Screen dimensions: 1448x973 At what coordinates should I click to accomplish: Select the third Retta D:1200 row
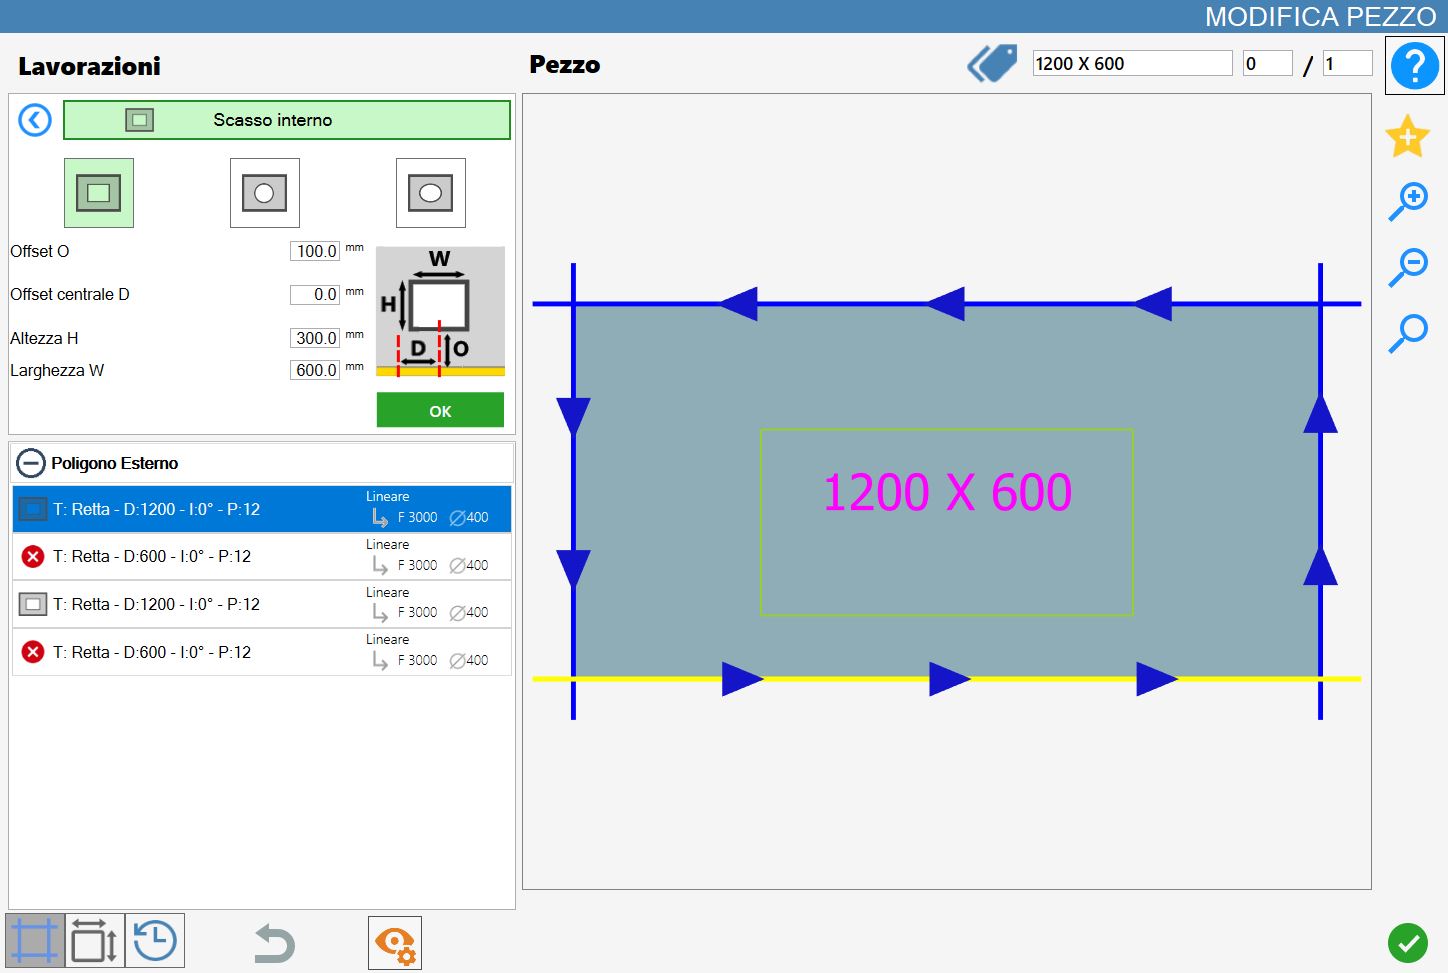point(262,604)
